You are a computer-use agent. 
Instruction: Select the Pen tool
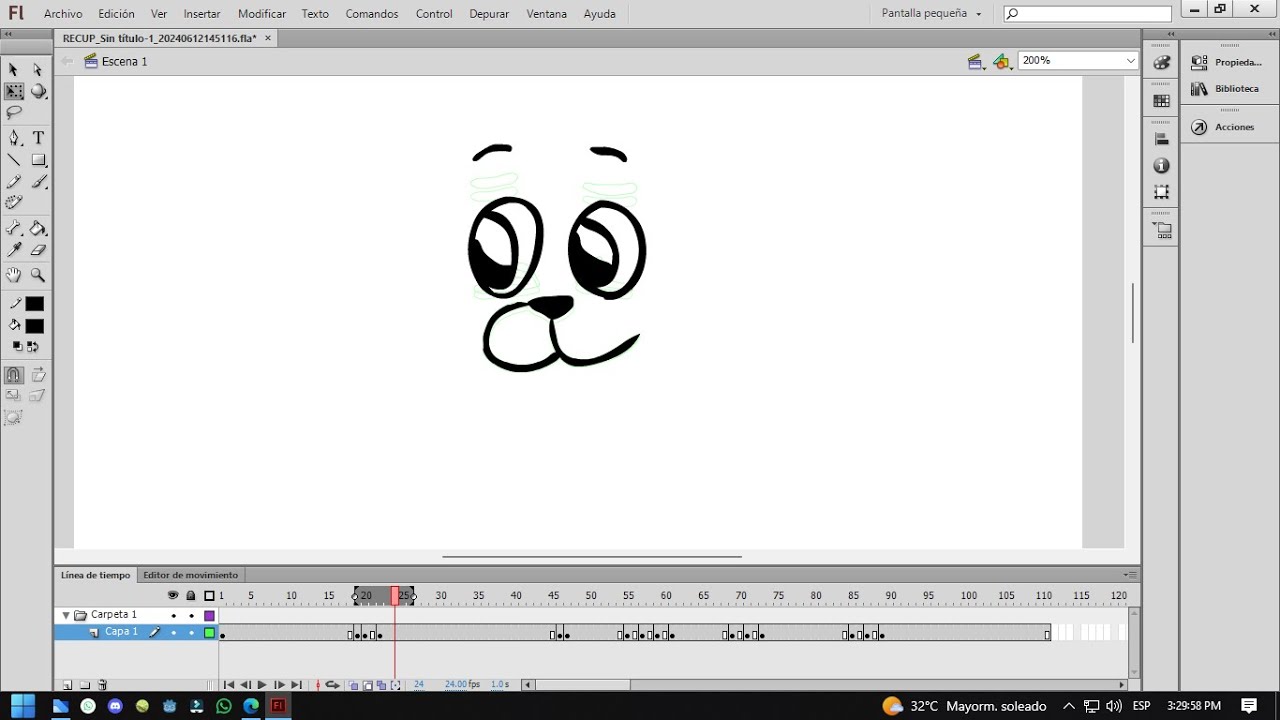coord(14,138)
